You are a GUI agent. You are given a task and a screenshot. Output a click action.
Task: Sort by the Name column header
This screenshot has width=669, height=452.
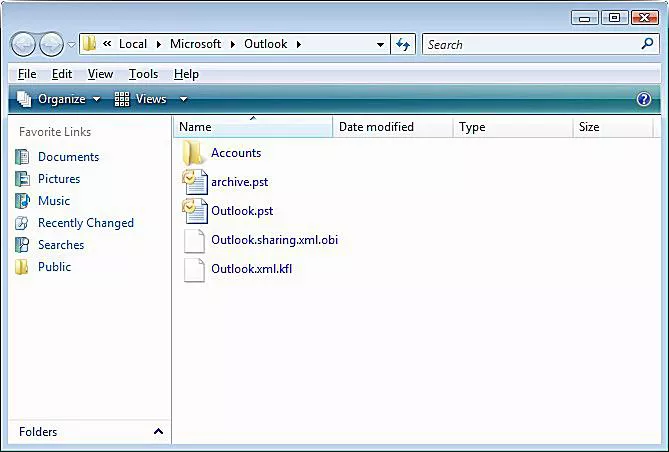(x=253, y=127)
